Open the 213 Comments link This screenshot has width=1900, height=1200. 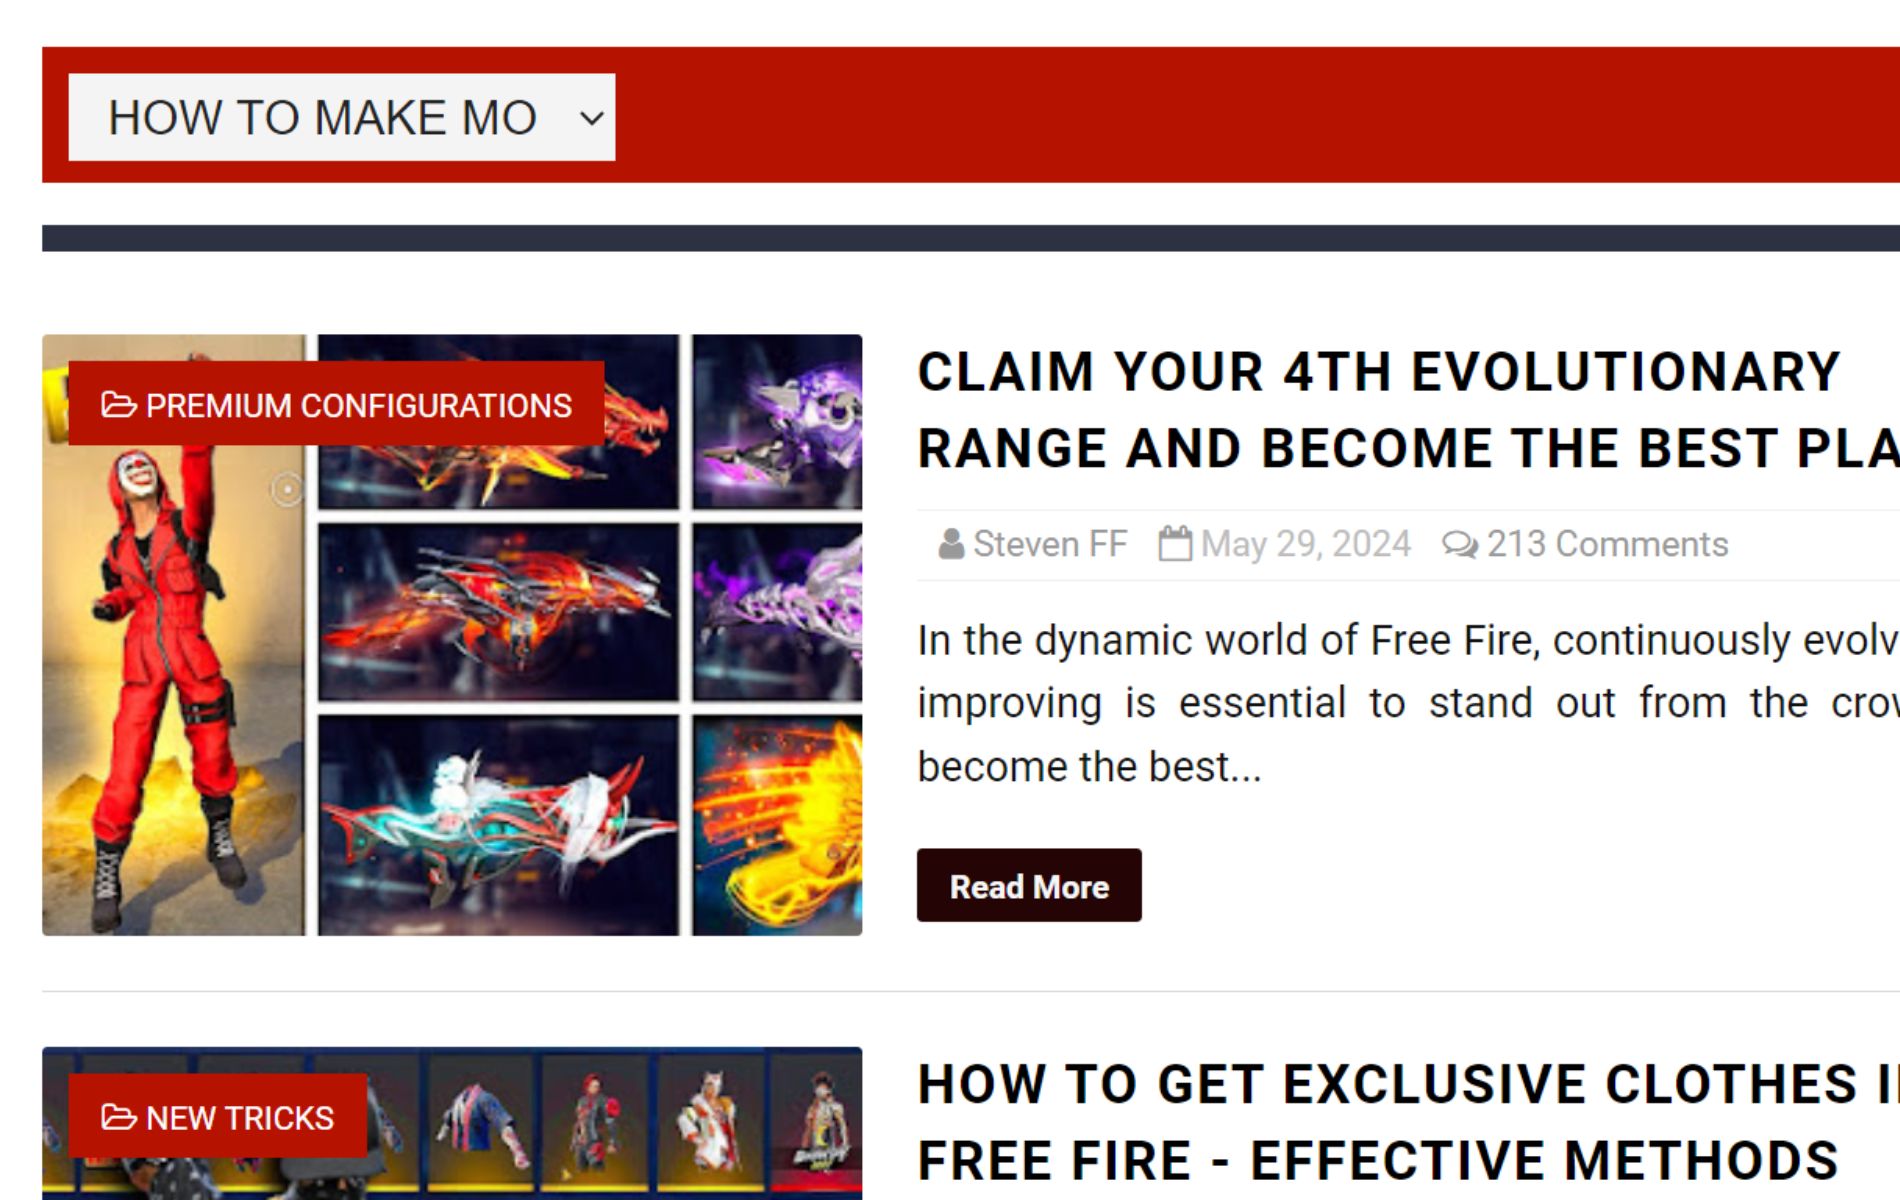[1607, 544]
